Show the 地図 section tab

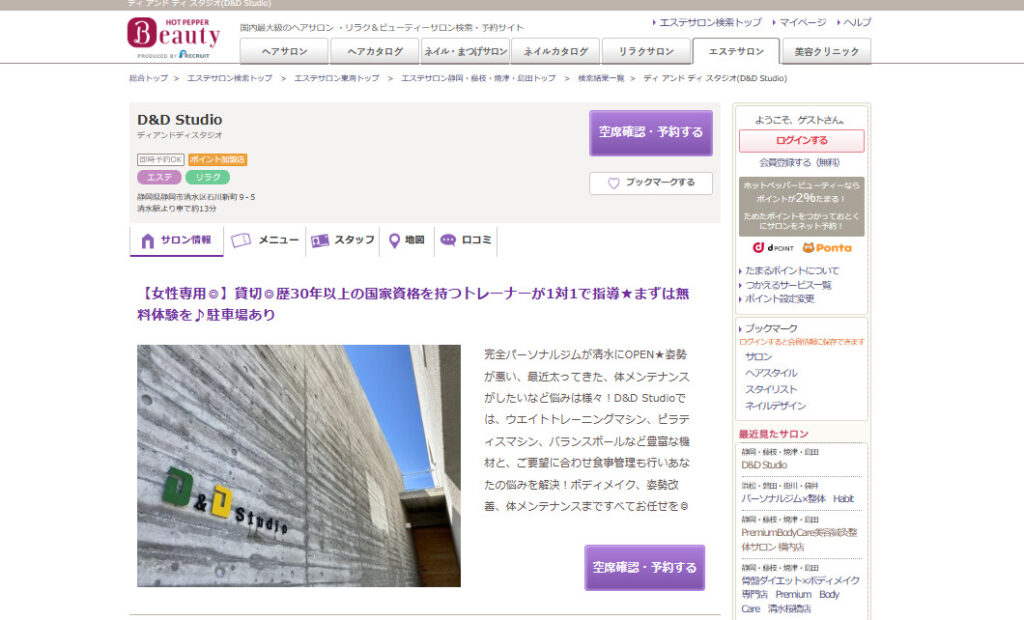click(406, 241)
